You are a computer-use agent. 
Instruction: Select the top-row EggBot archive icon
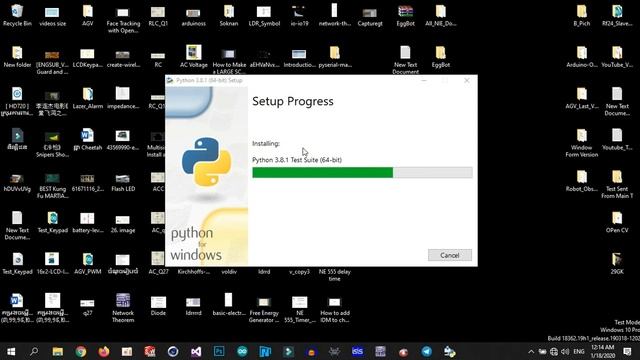405,16
